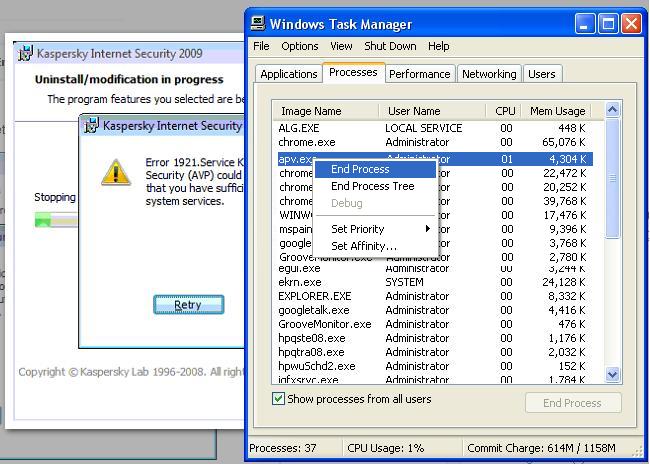This screenshot has height=464, width=650.
Task: Open the File menu
Action: pos(261,46)
